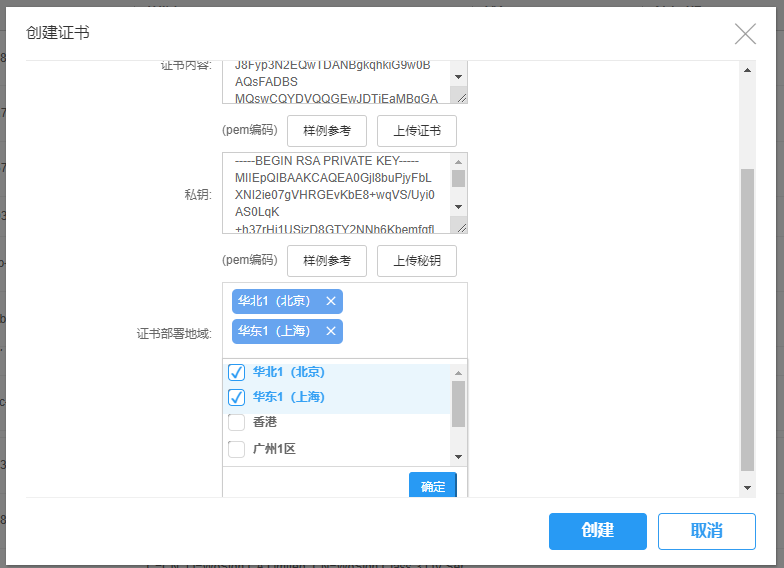The height and width of the screenshot is (568, 784).
Task: Click the region list scrollbar thumb
Action: tap(458, 404)
